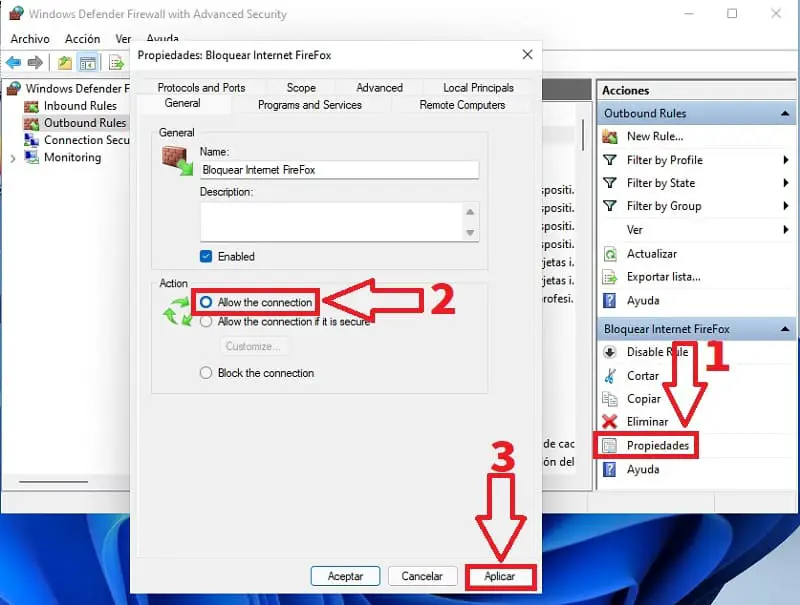Open the Archivo menu
Screen dimensions: 800x605
(30, 39)
